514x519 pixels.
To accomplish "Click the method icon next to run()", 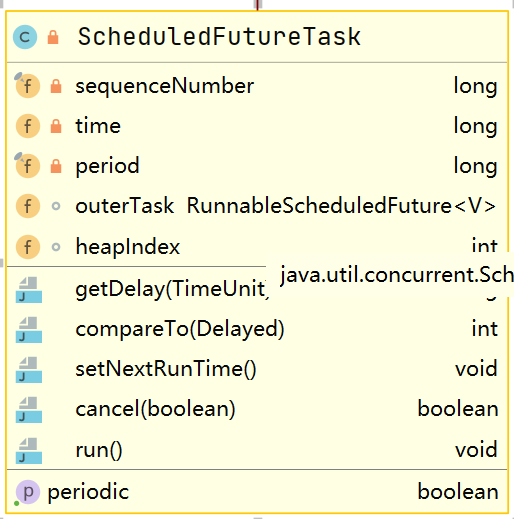I will point(29,450).
